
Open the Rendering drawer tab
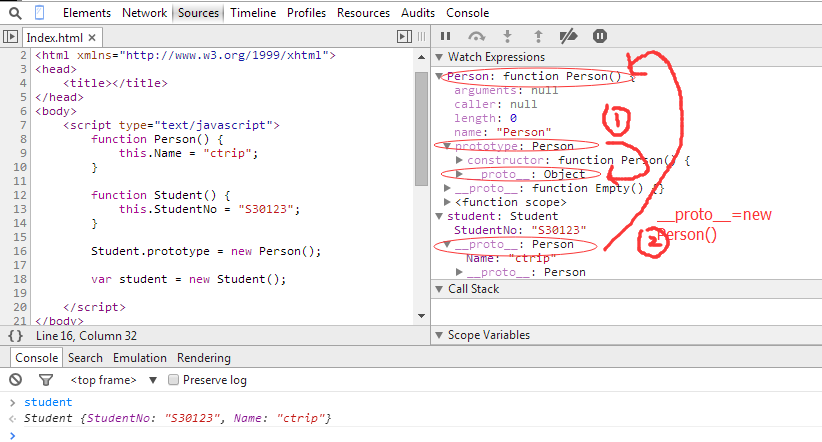click(203, 358)
